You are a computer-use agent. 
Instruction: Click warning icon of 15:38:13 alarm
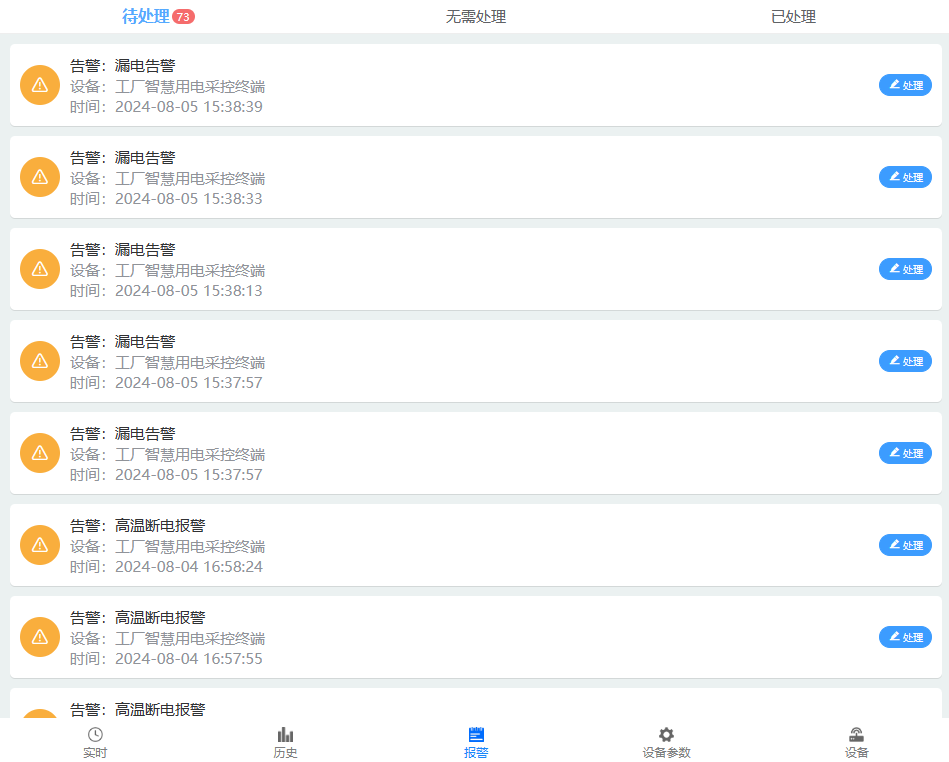[40, 269]
